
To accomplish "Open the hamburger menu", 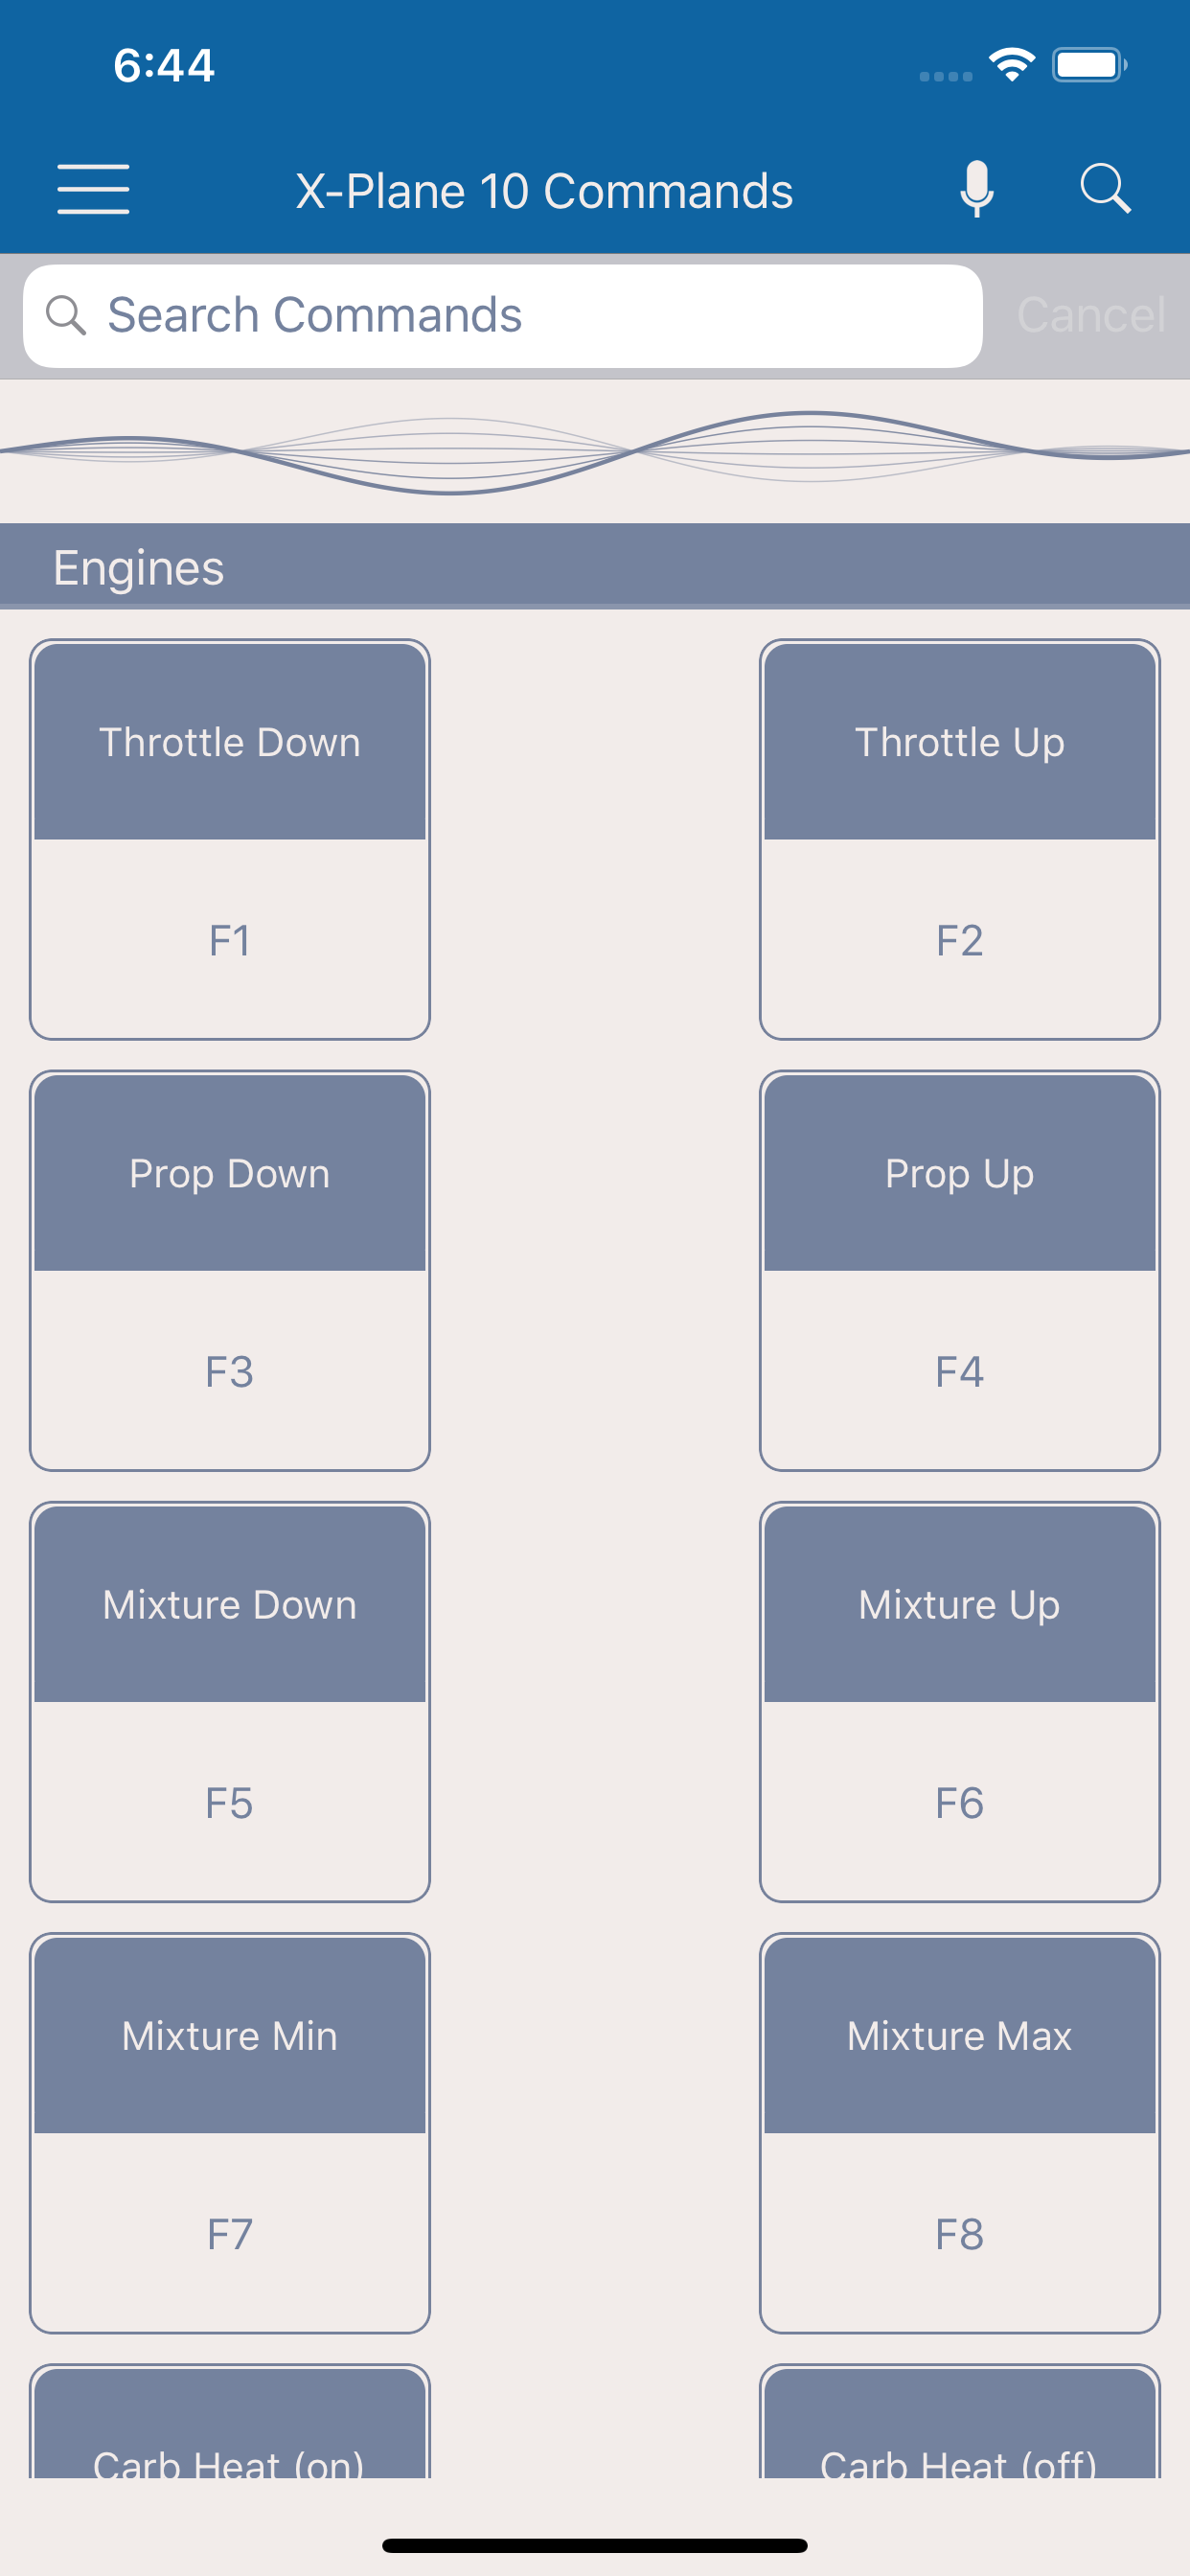I will coord(93,190).
